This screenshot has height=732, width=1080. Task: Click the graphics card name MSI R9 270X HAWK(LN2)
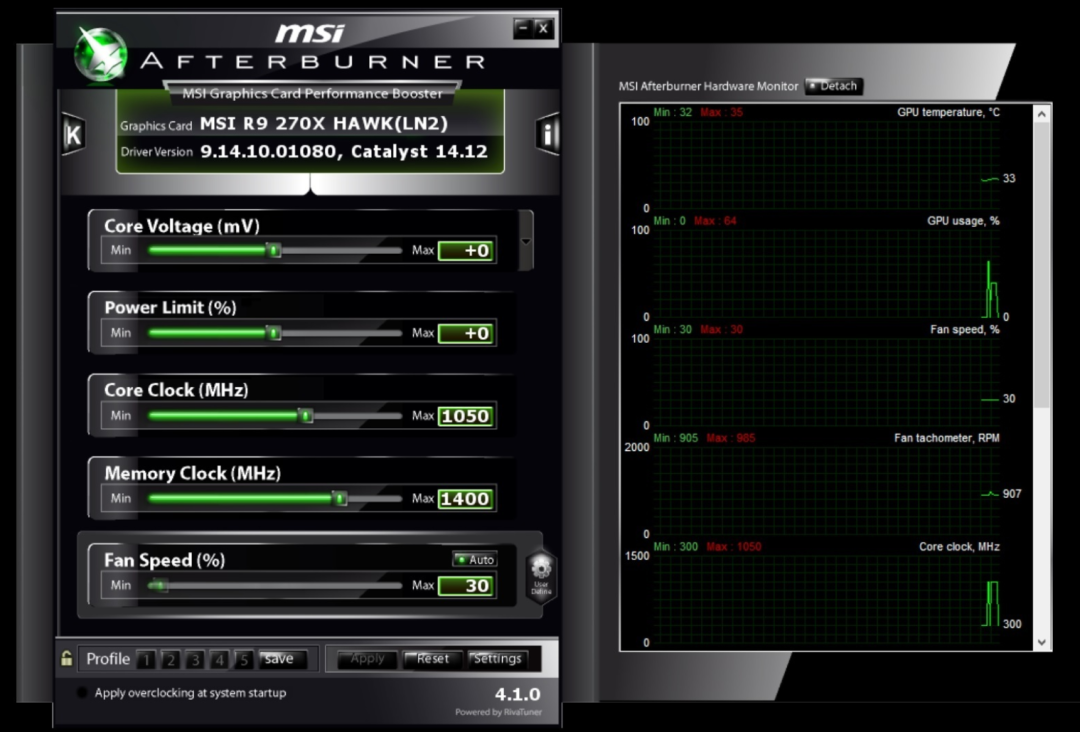point(324,124)
